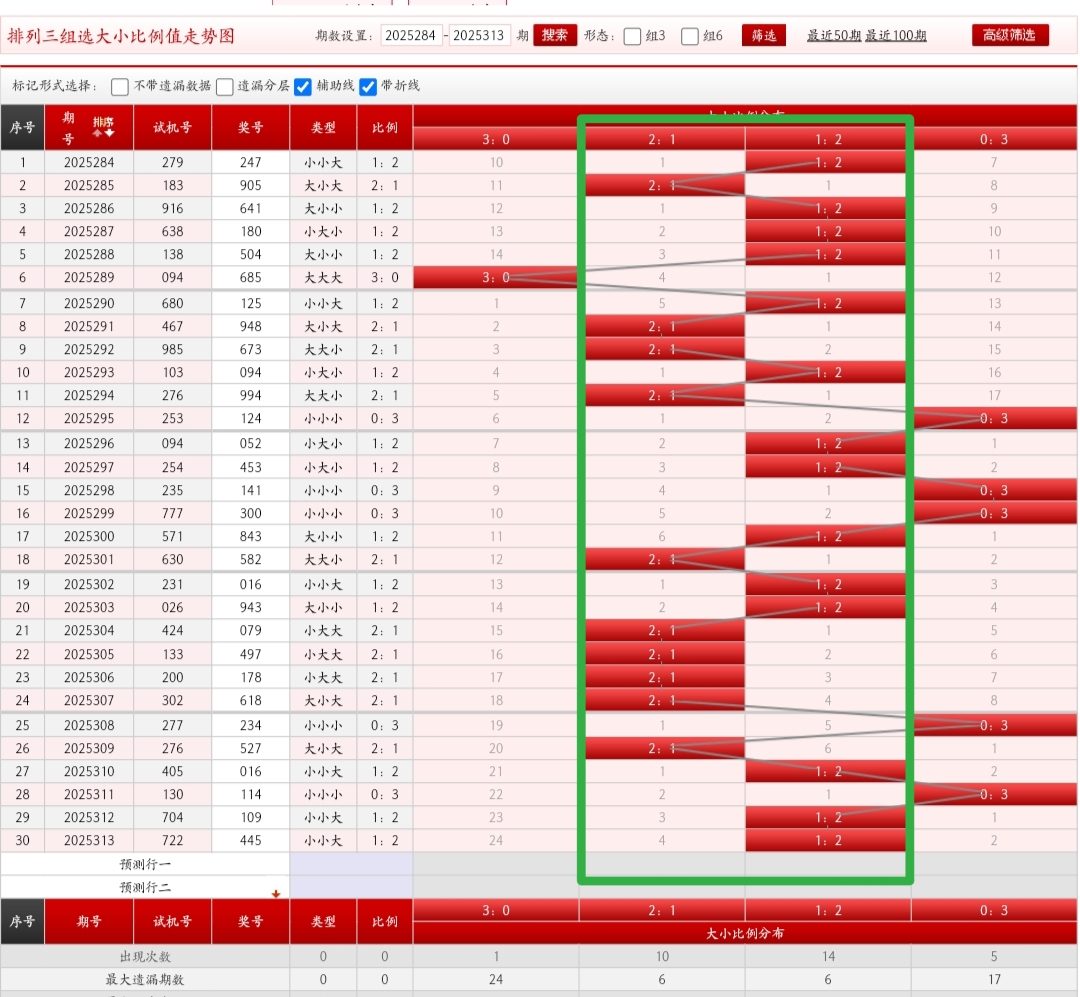This screenshot has height=997, width=1080.
Task: Show the 最近50期 results
Action: point(834,36)
